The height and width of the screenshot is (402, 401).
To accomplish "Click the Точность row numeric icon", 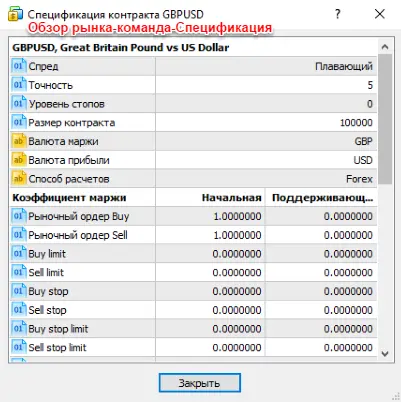I will click(x=19, y=85).
